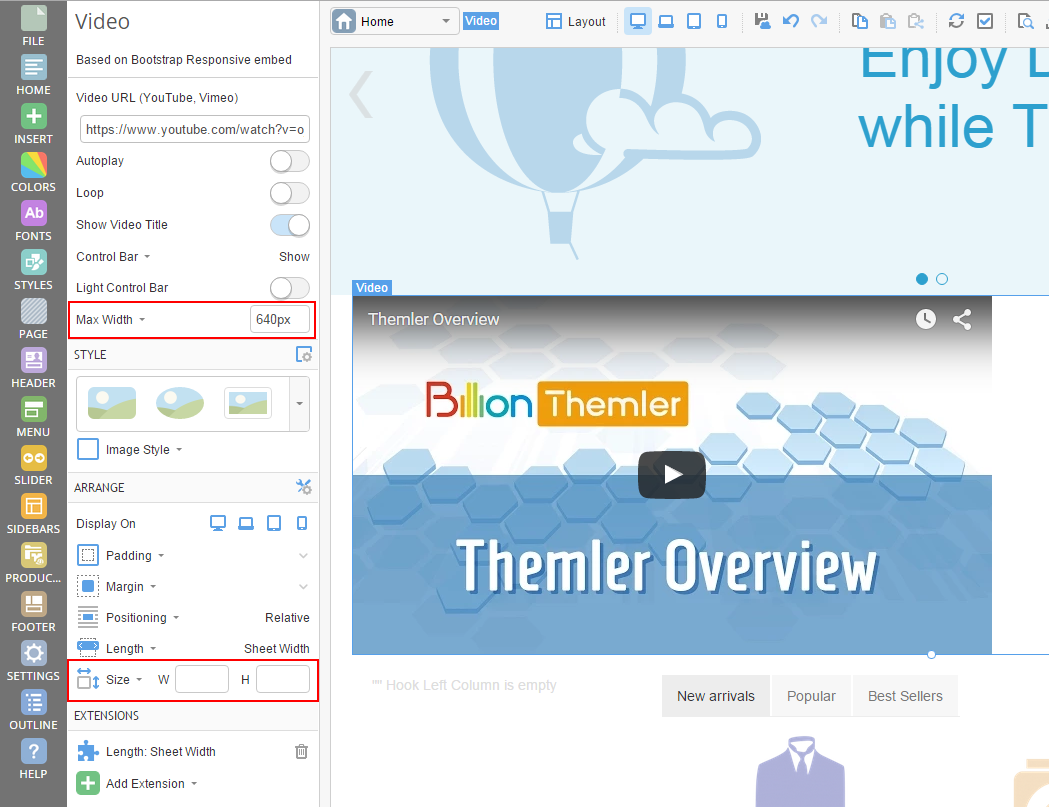Image resolution: width=1049 pixels, height=807 pixels.
Task: Open the Home page dropdown
Action: coord(395,21)
